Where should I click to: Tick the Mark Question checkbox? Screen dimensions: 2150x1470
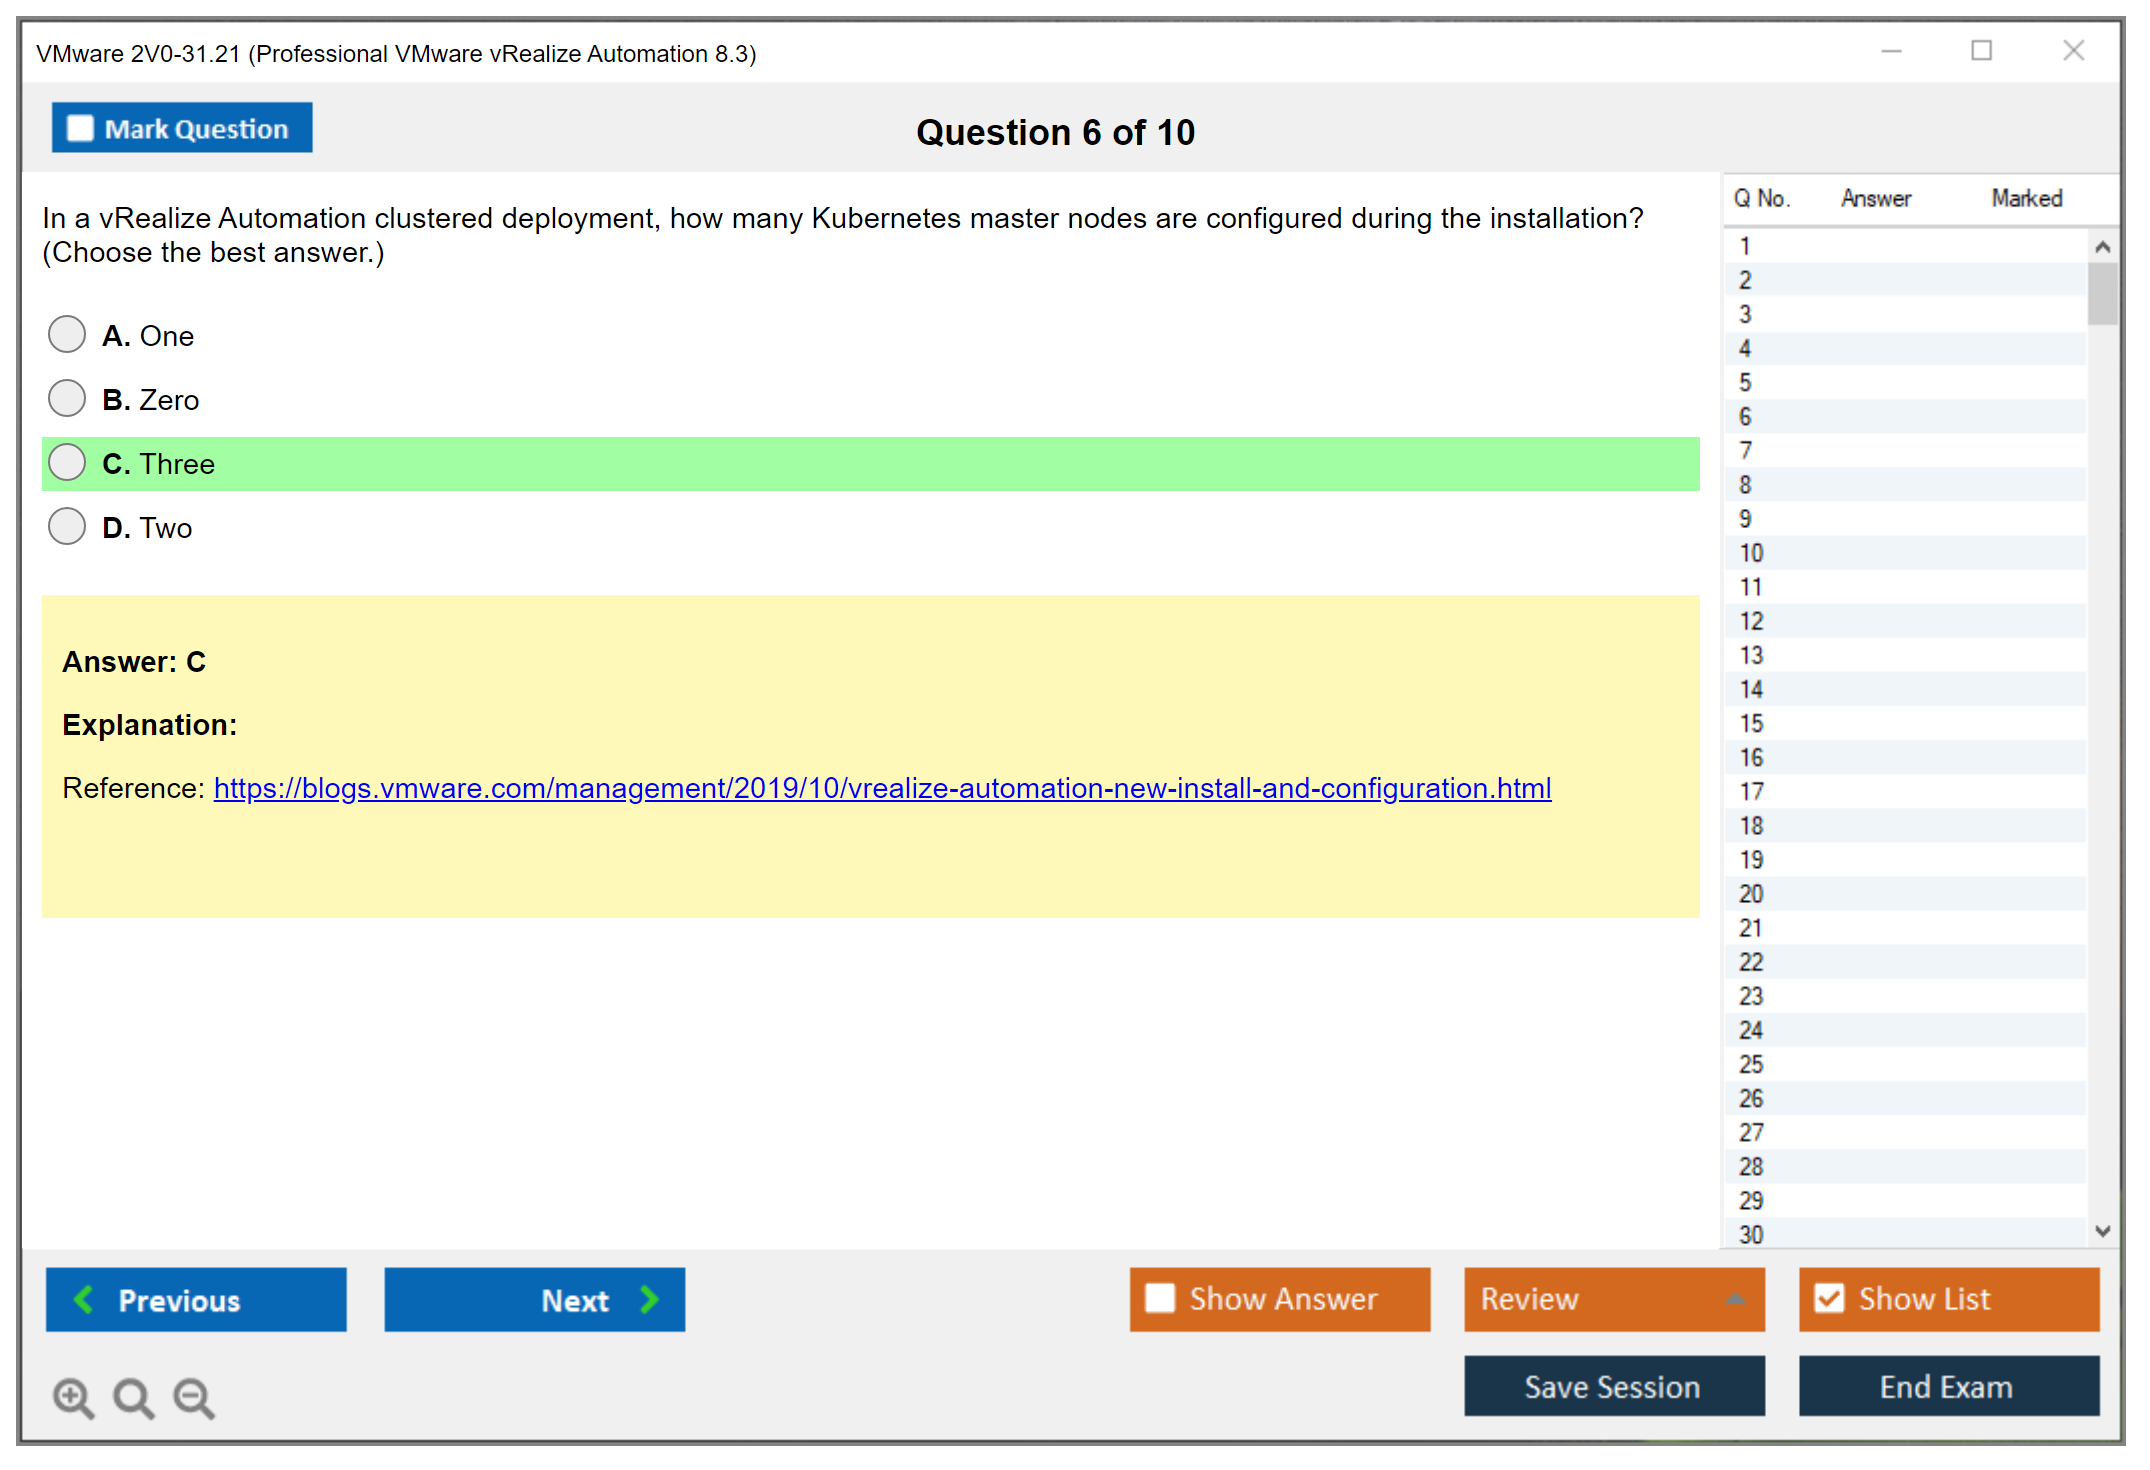pyautogui.click(x=80, y=129)
